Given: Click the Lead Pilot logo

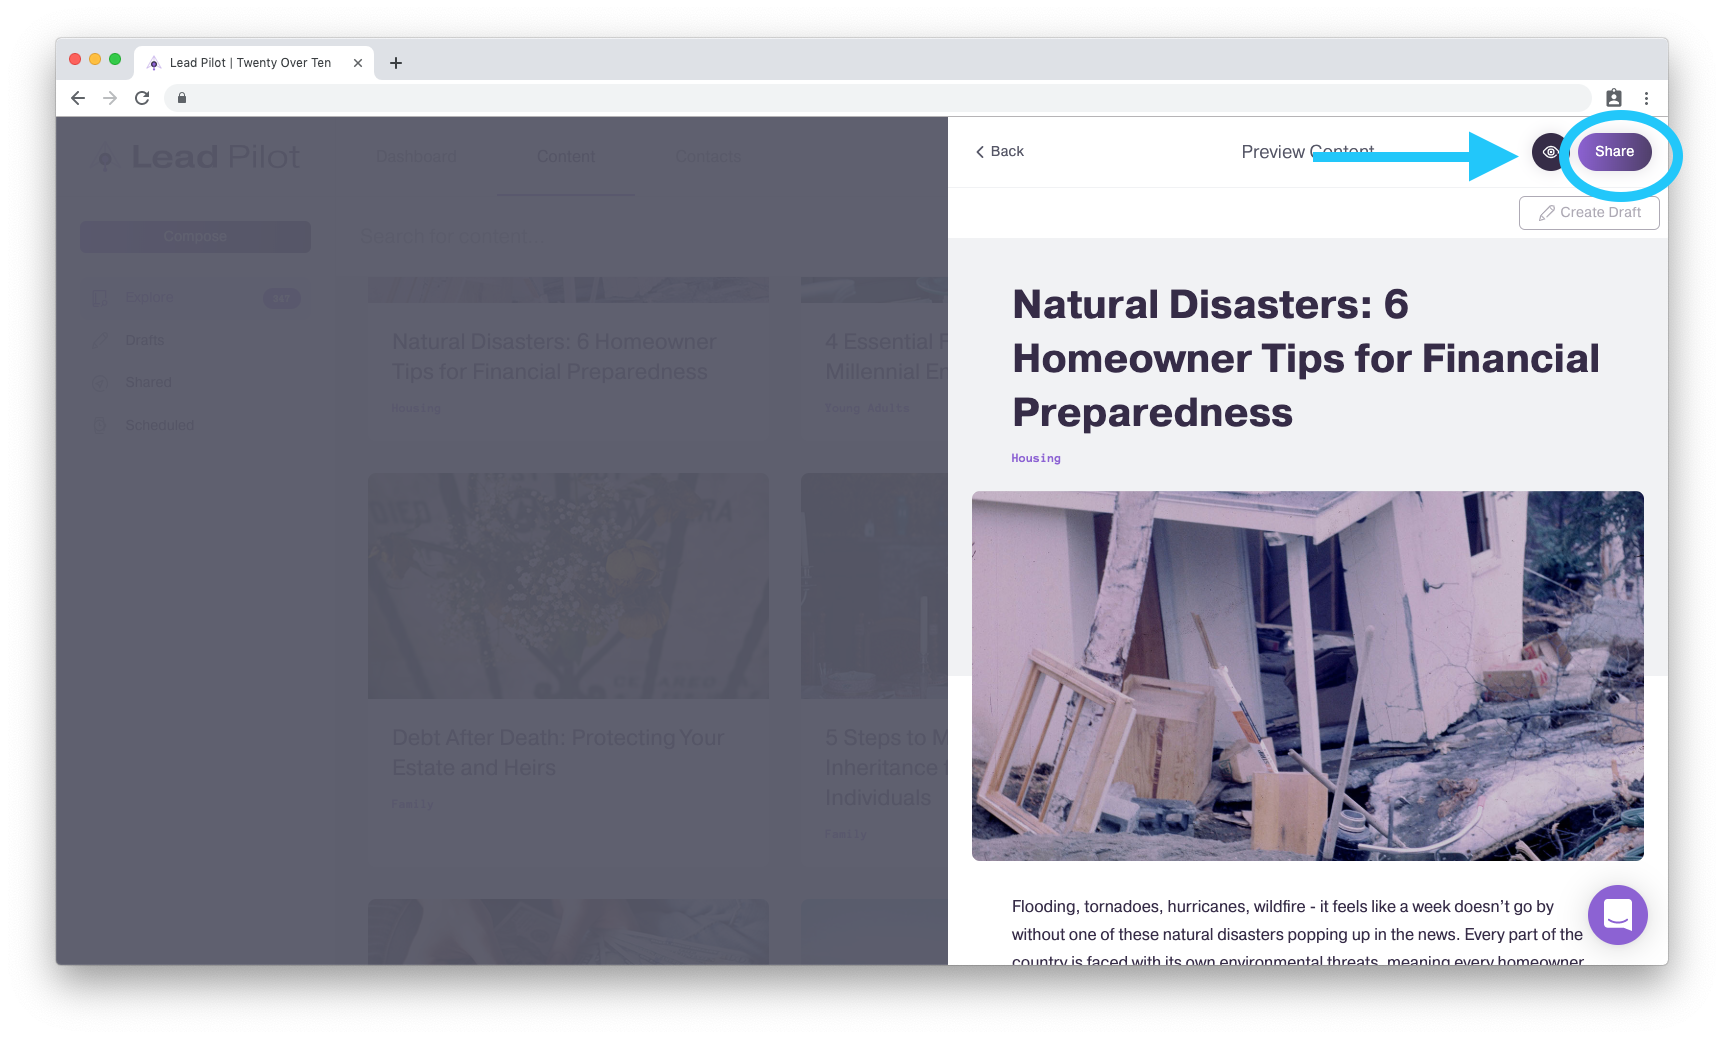Looking at the screenshot, I should click(197, 157).
